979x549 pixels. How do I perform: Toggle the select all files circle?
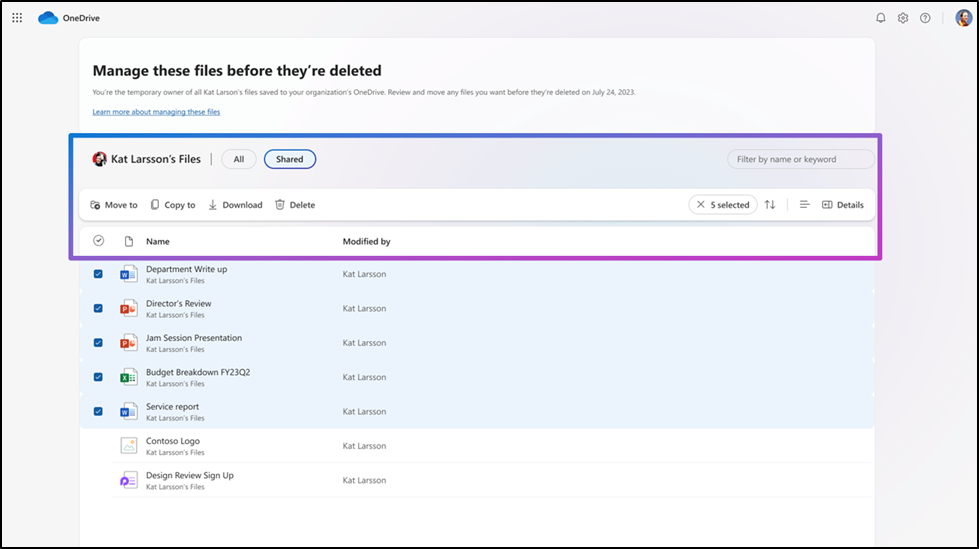click(x=98, y=241)
